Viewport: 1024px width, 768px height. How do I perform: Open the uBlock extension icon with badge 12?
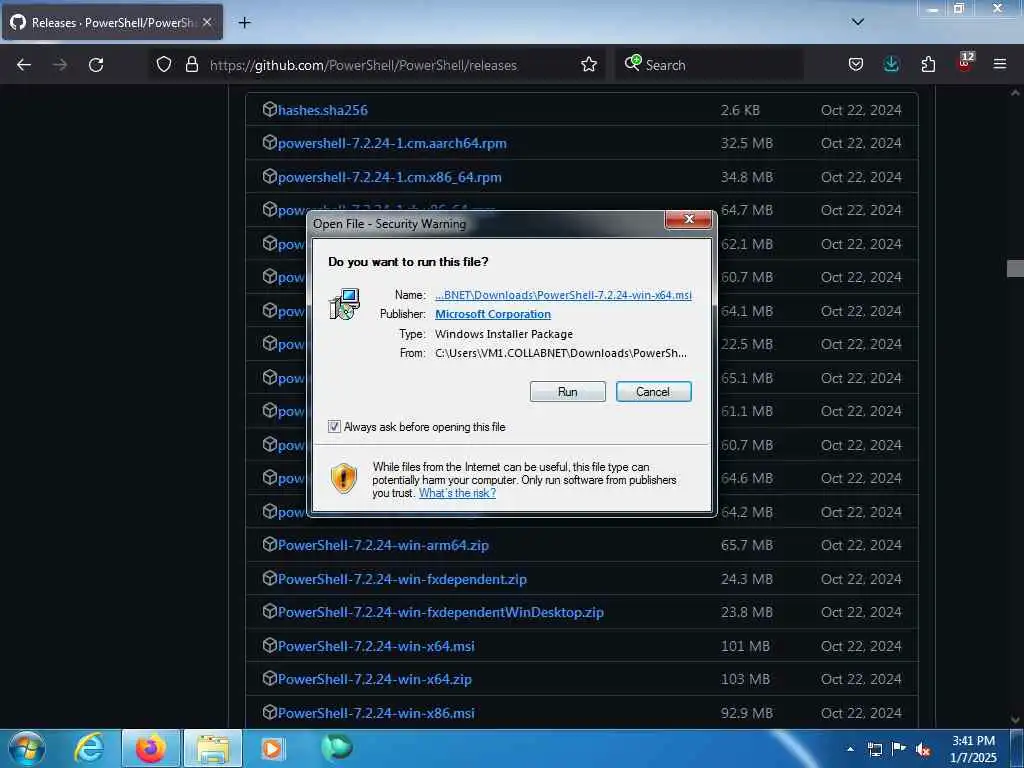point(965,63)
